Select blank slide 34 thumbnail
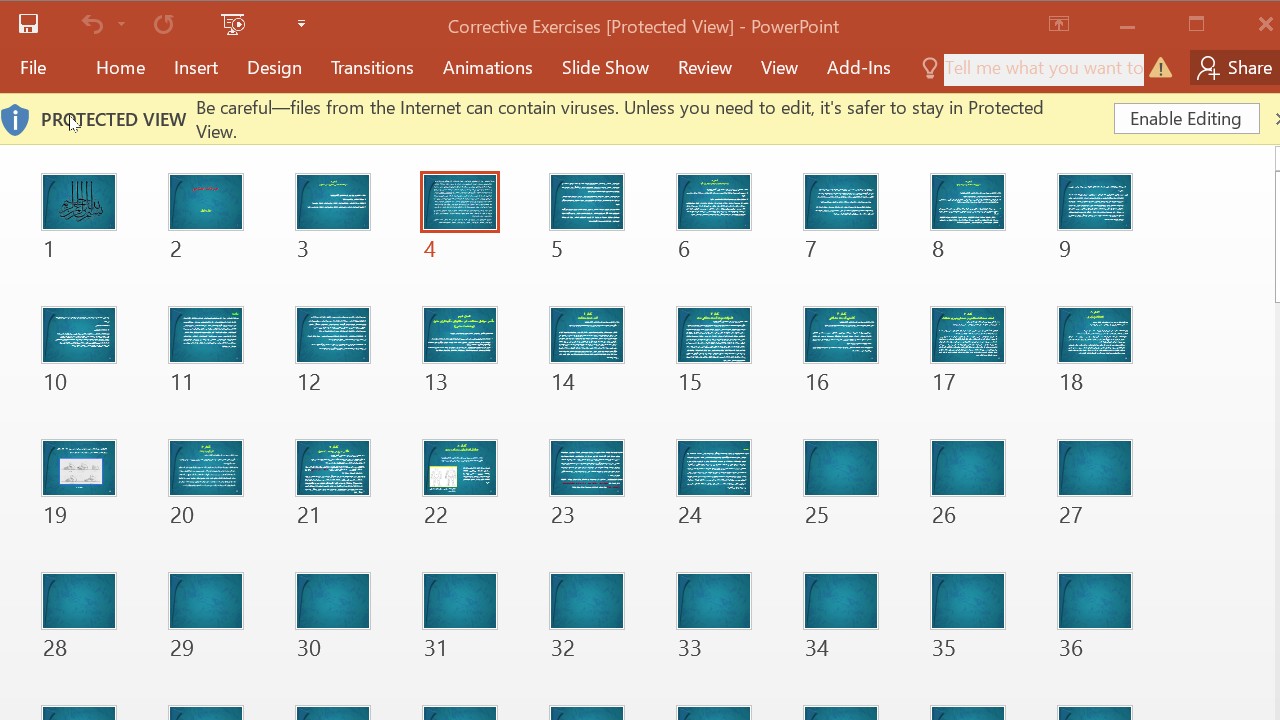This screenshot has width=1280, height=720. 841,601
